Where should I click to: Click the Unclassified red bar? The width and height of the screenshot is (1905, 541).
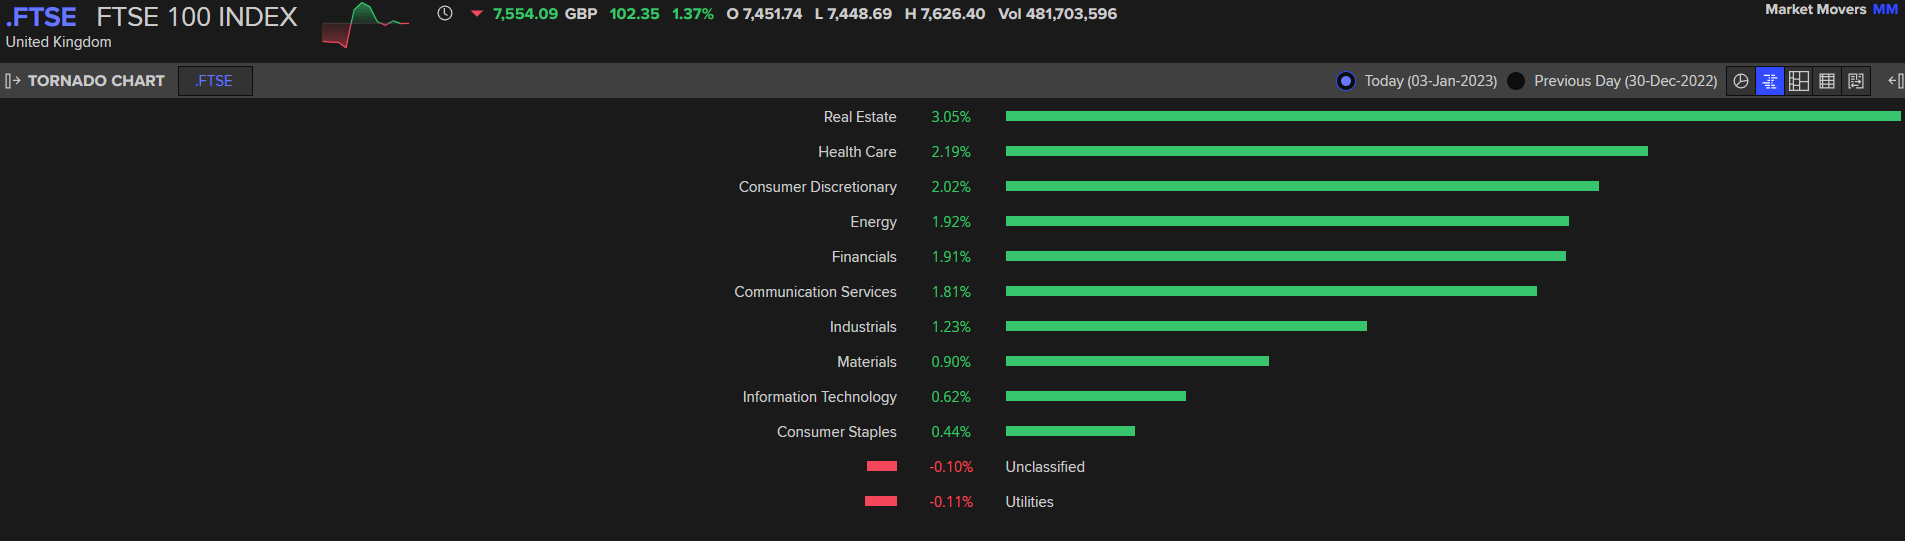tap(882, 466)
